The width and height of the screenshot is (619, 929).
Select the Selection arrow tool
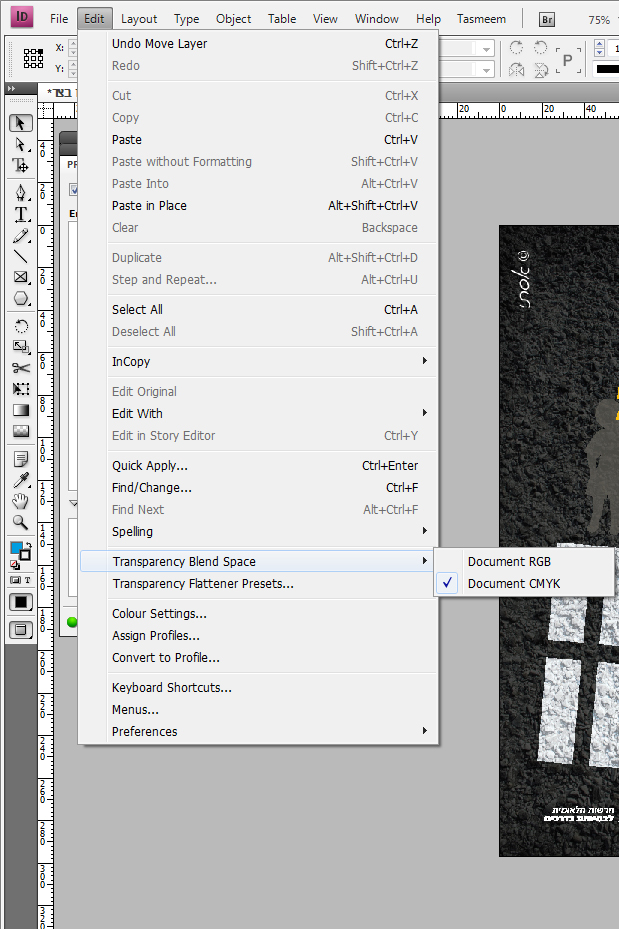click(20, 123)
